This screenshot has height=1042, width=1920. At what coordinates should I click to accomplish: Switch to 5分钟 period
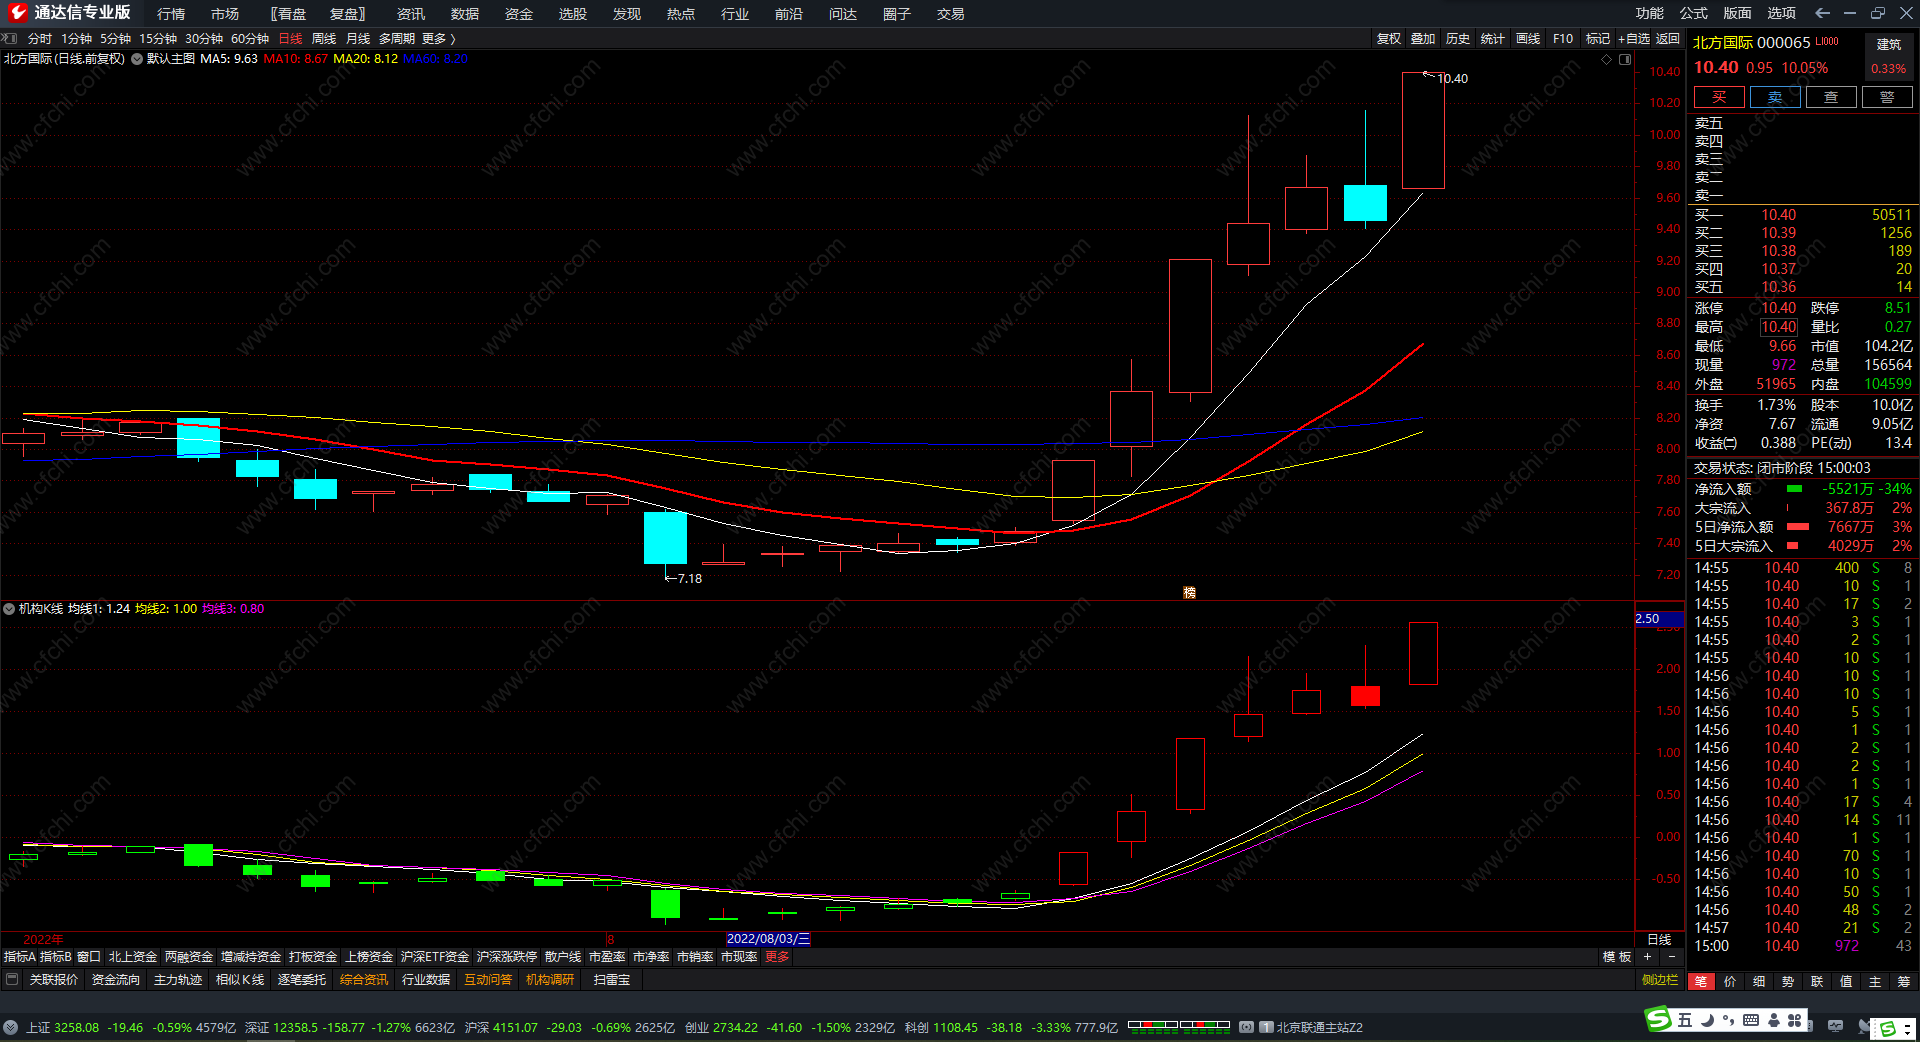pyautogui.click(x=115, y=38)
